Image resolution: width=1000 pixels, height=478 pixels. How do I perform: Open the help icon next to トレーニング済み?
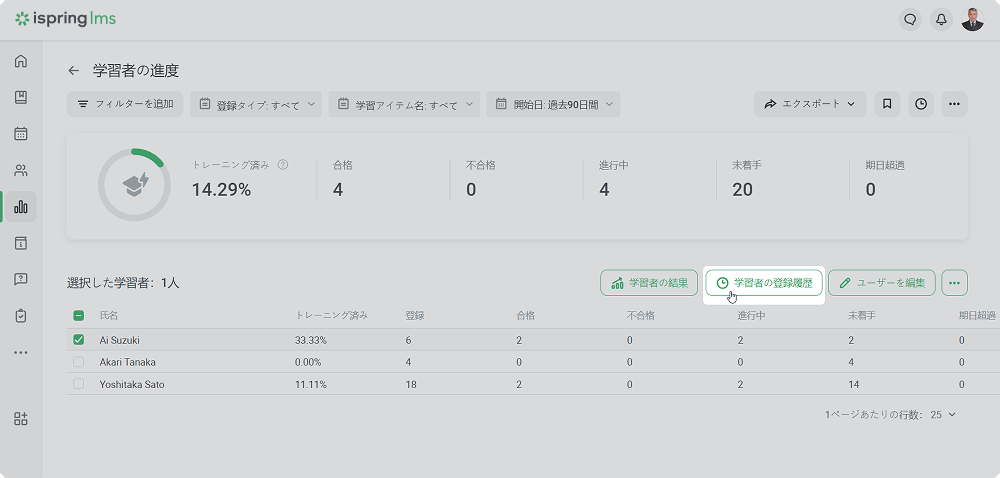pyautogui.click(x=283, y=164)
